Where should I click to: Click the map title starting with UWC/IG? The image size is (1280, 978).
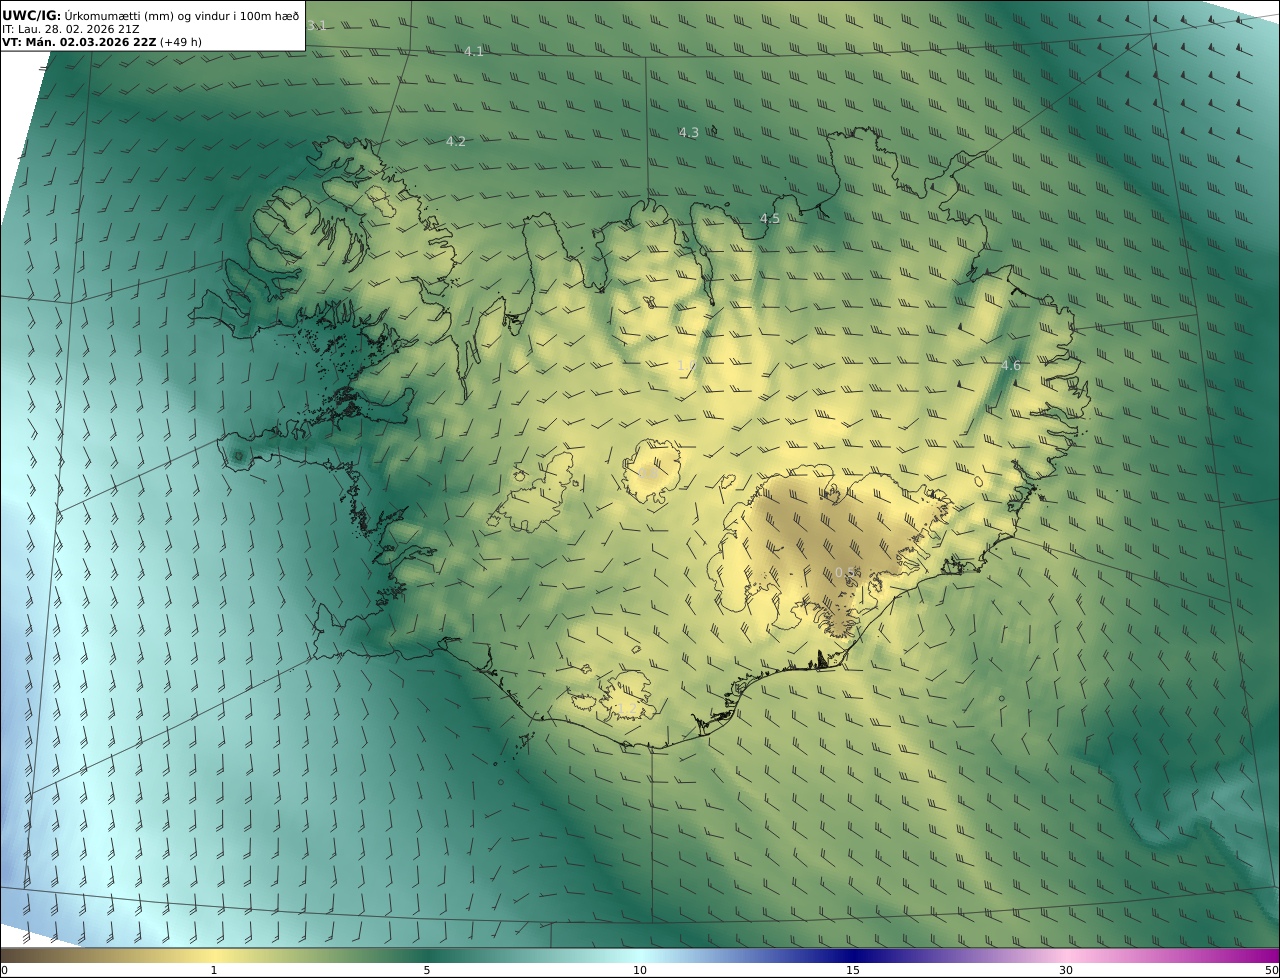pos(151,15)
